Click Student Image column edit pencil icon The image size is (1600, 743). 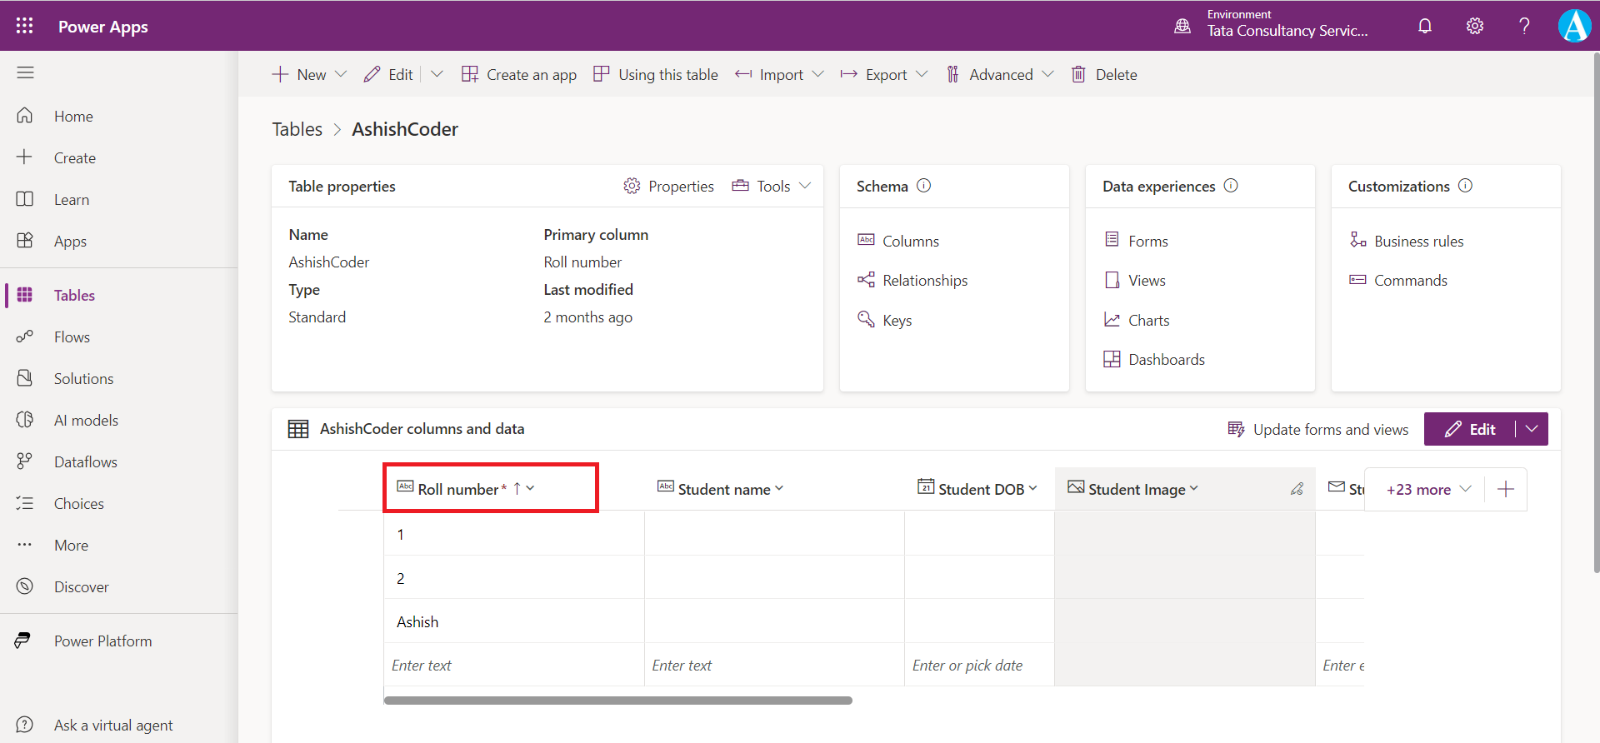[1297, 489]
